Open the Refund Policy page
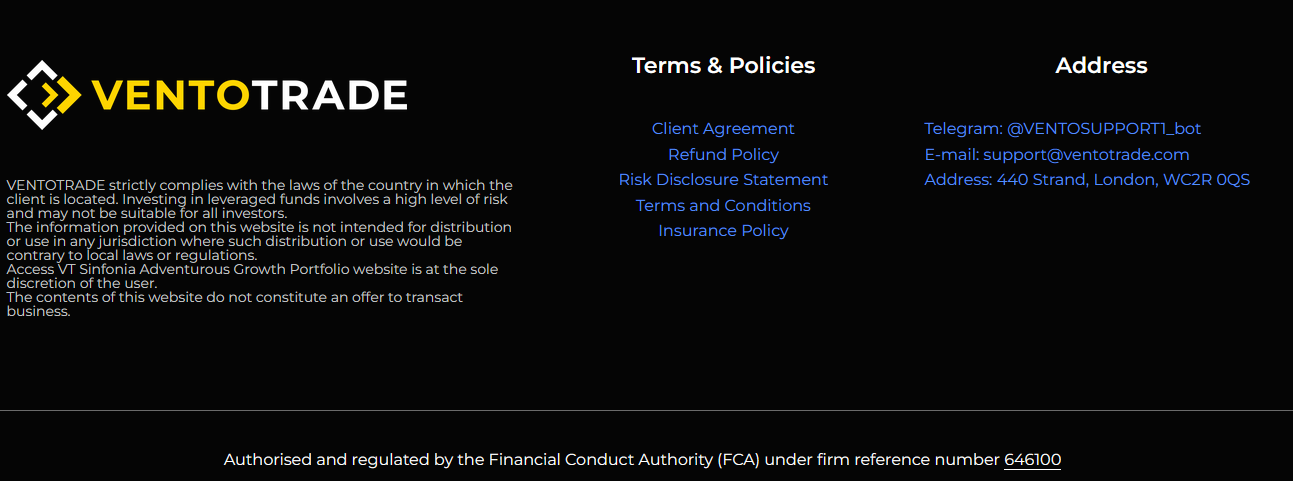This screenshot has height=481, width=1293. pyautogui.click(x=723, y=154)
